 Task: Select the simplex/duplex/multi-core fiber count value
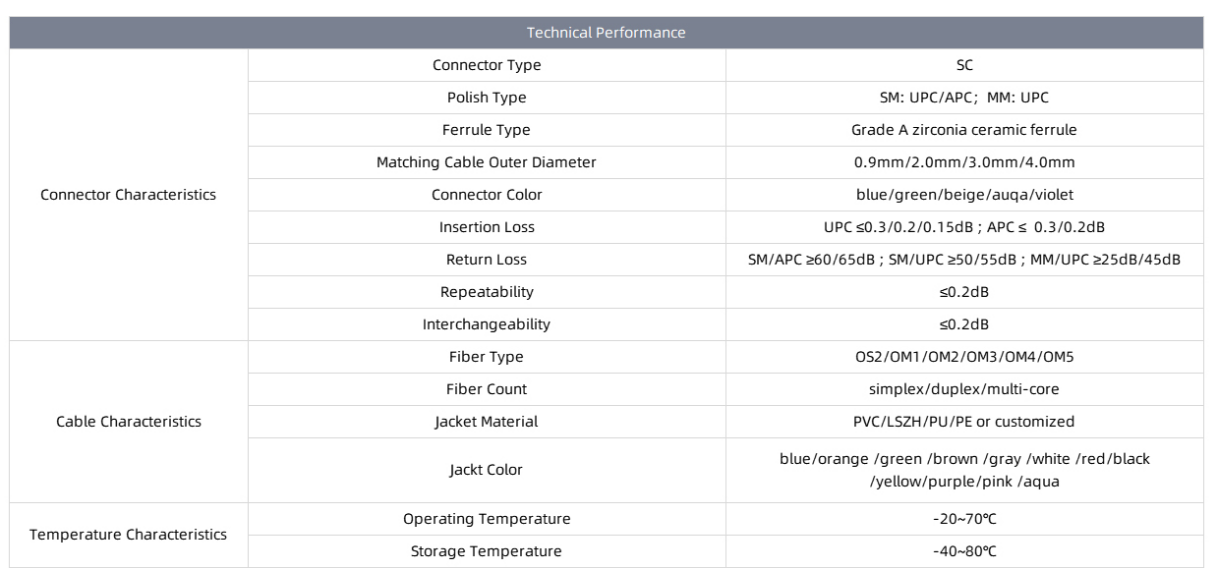tap(965, 389)
